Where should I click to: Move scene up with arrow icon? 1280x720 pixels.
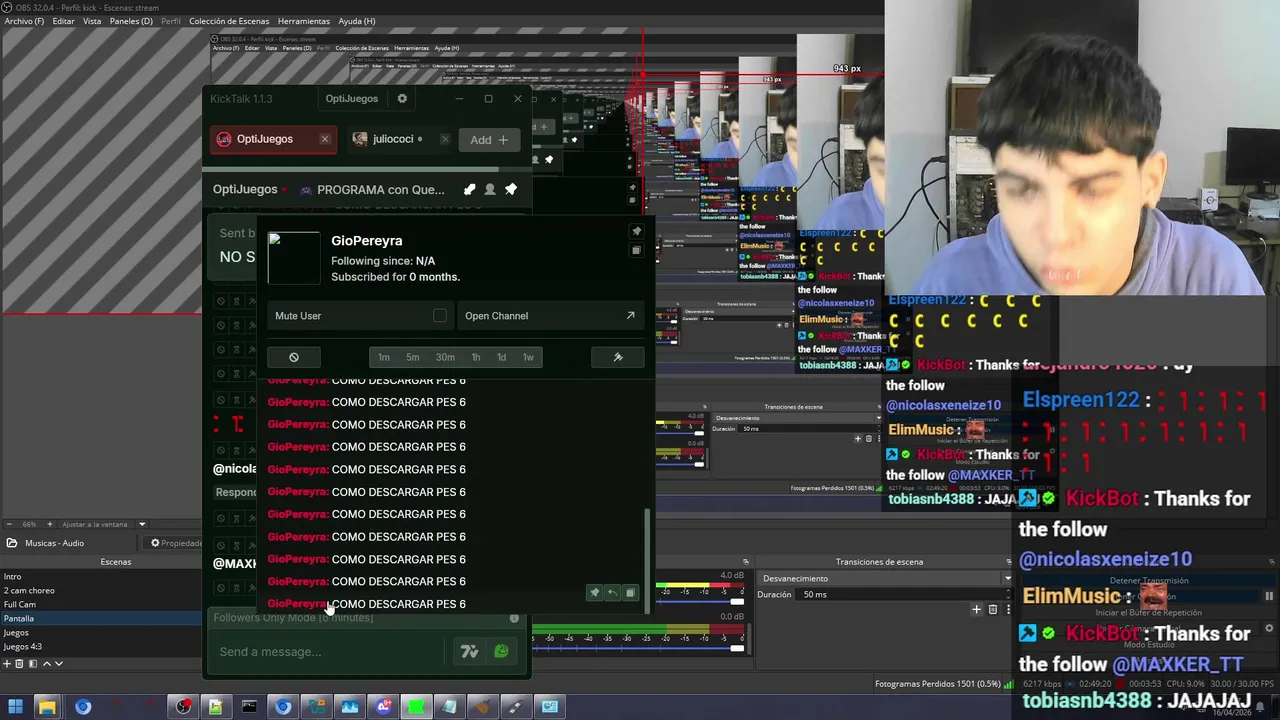[x=46, y=664]
